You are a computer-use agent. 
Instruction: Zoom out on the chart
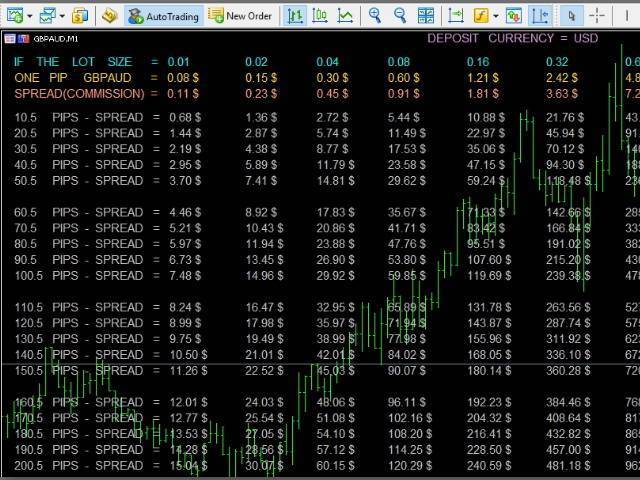coord(400,15)
